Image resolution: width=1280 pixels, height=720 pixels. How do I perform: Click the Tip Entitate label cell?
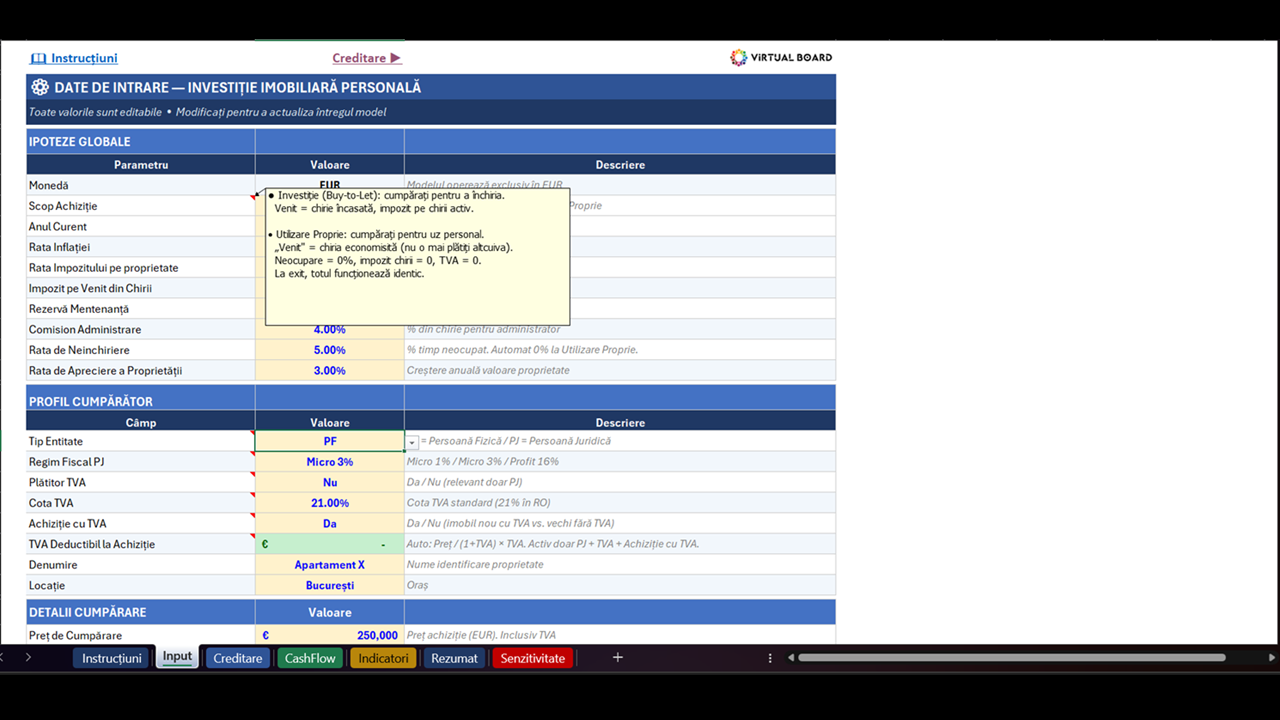(x=141, y=441)
